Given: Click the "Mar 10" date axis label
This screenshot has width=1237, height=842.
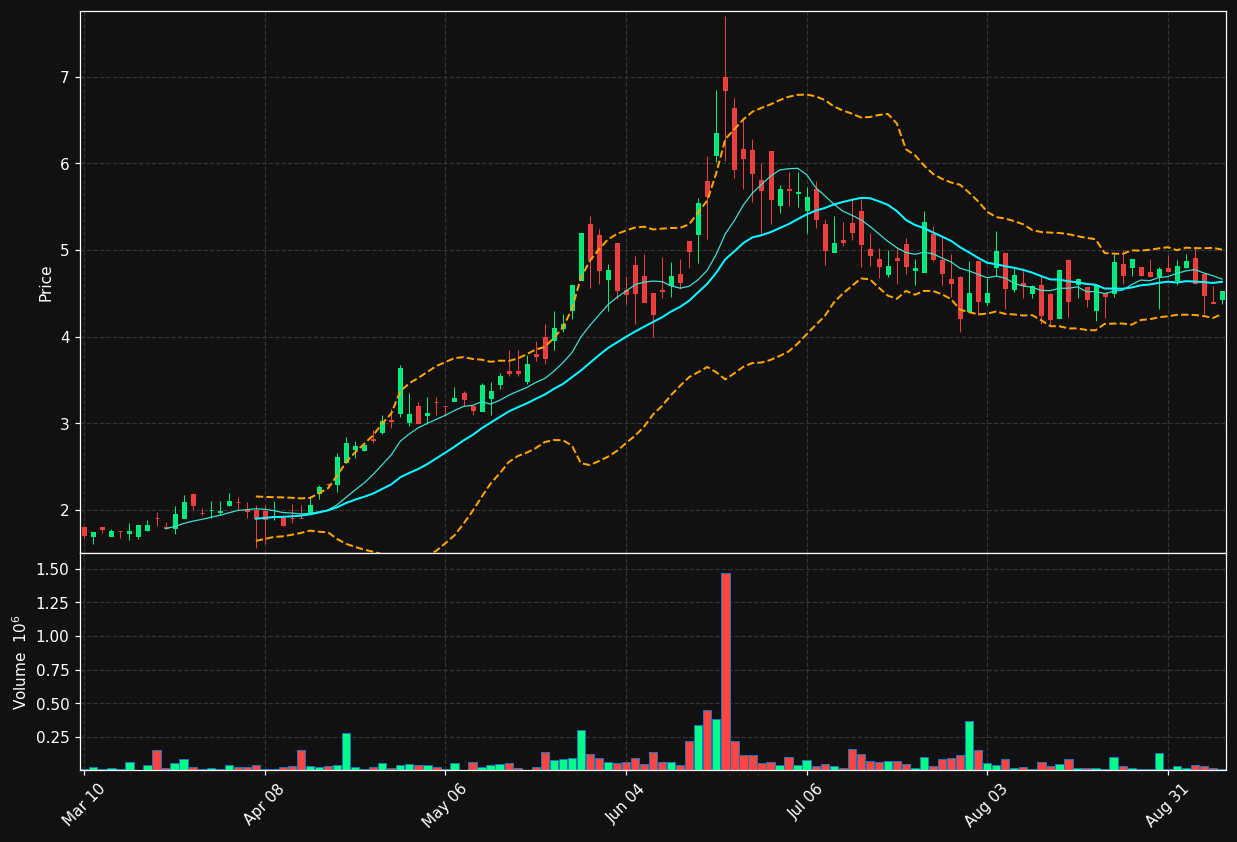Looking at the screenshot, I should pos(84,805).
